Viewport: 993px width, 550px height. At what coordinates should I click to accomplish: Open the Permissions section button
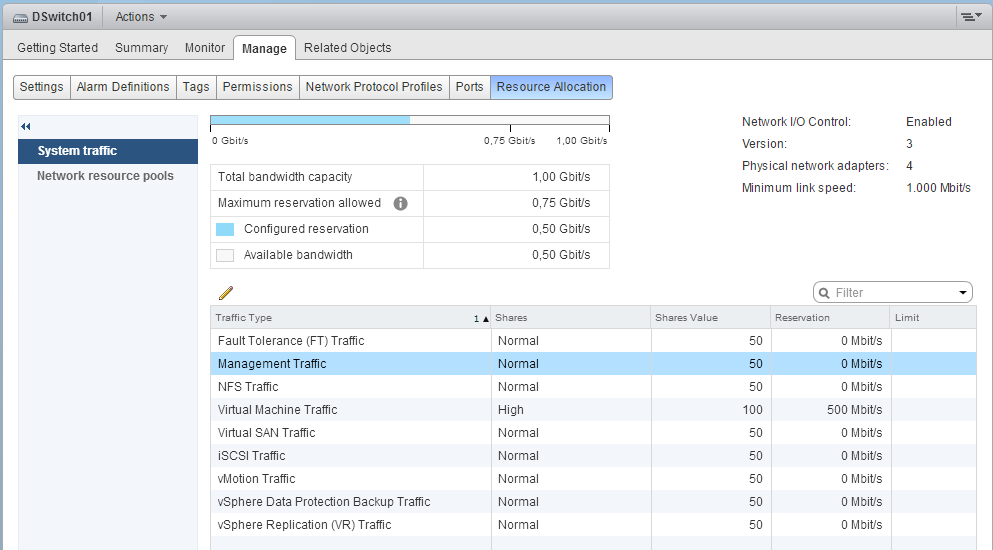(257, 87)
